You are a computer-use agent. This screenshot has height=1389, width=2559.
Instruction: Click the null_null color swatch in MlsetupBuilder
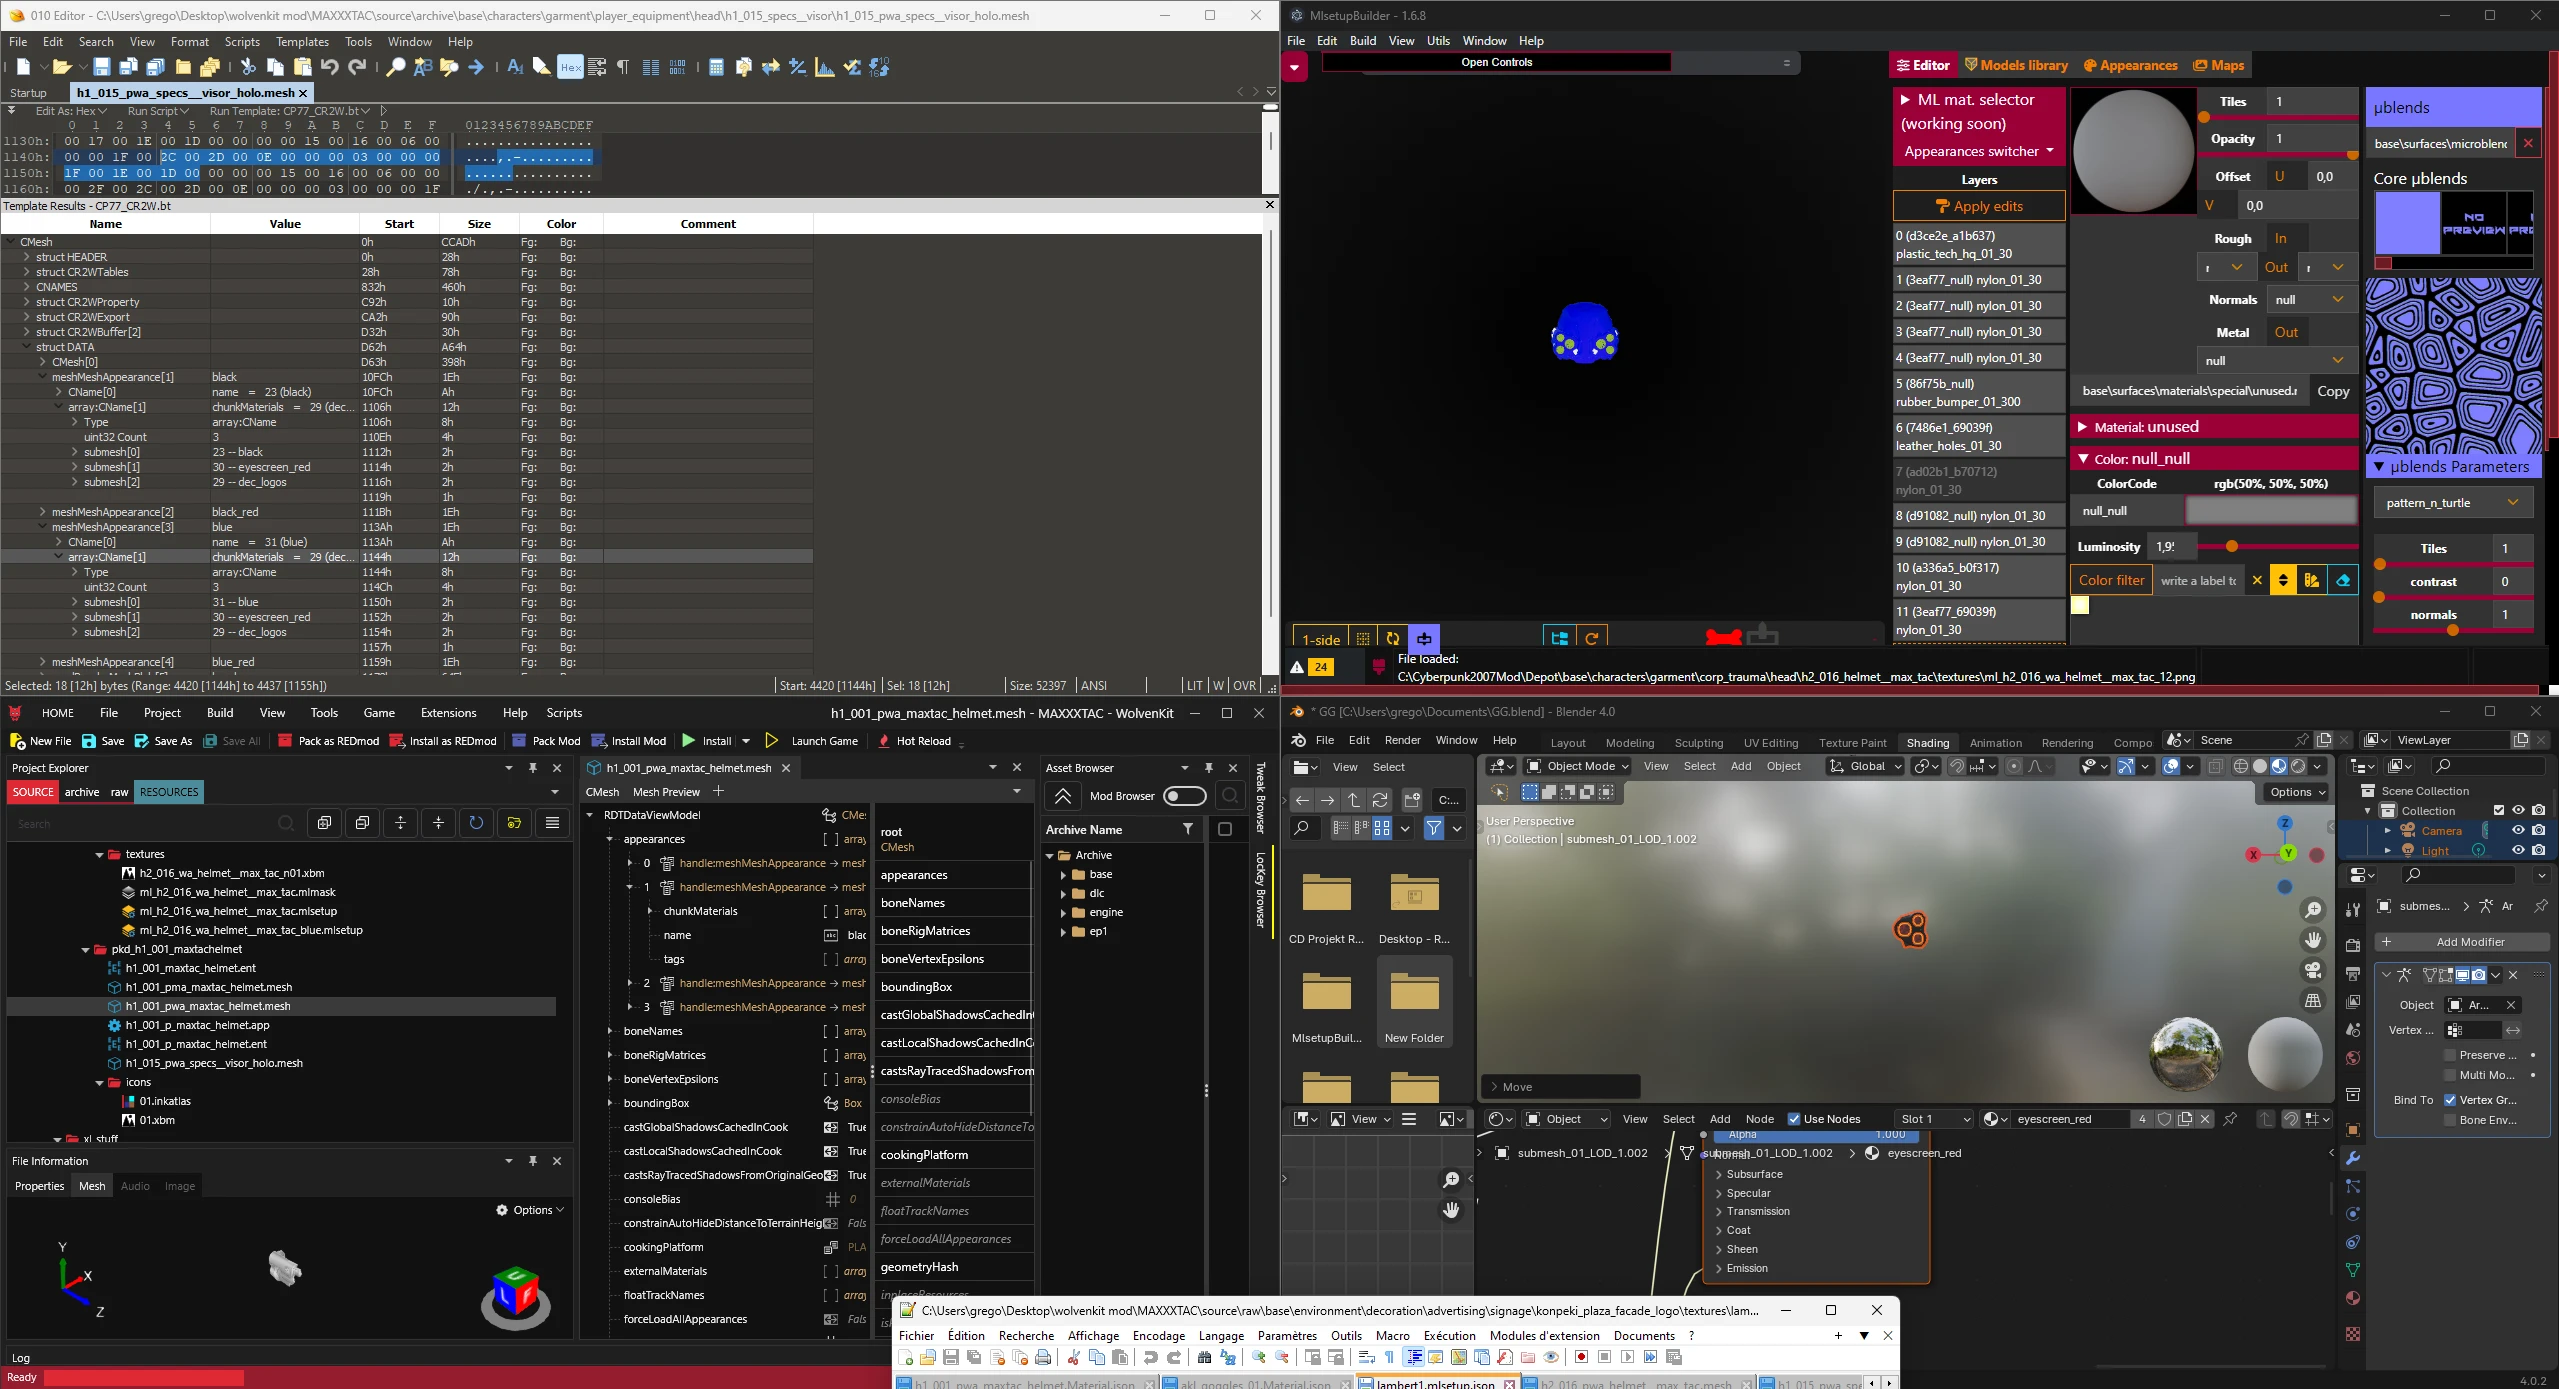click(2271, 510)
